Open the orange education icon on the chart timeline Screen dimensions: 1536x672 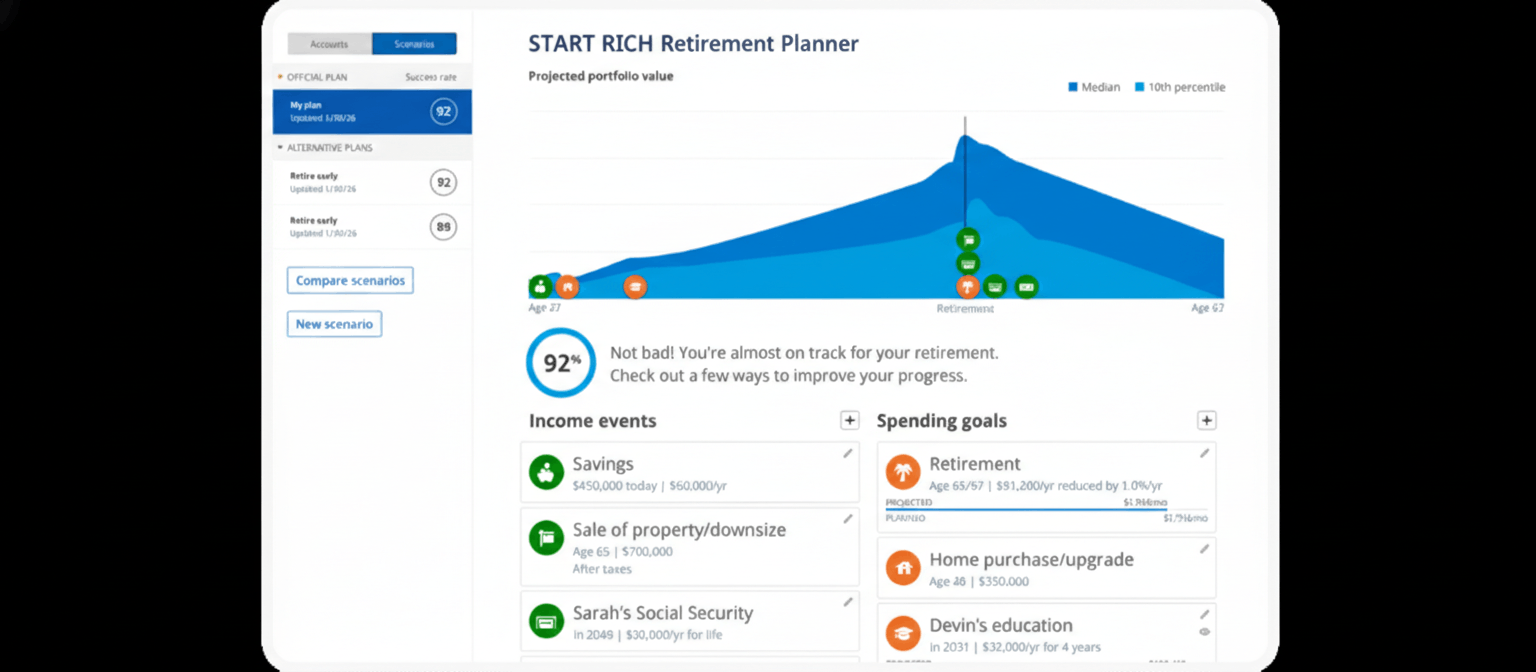pyautogui.click(x=636, y=286)
